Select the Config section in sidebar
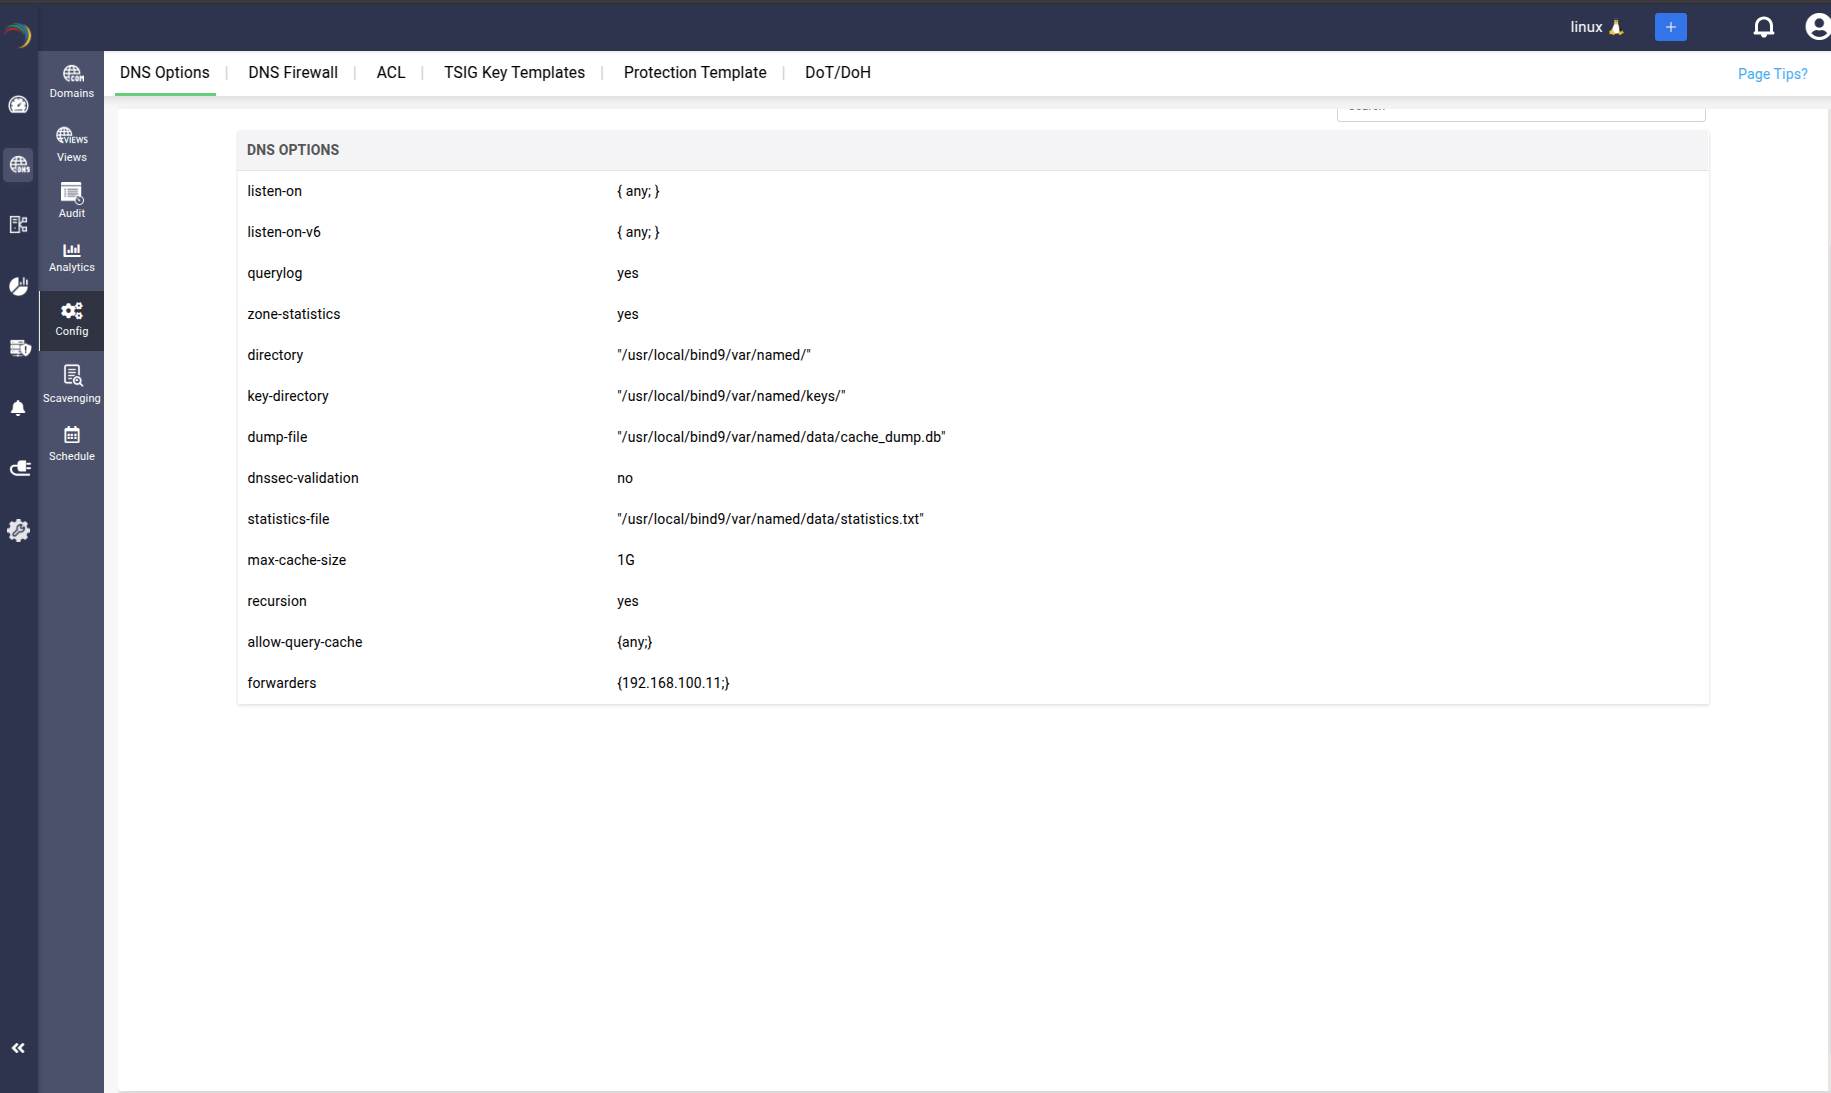The height and width of the screenshot is (1093, 1831). click(72, 319)
